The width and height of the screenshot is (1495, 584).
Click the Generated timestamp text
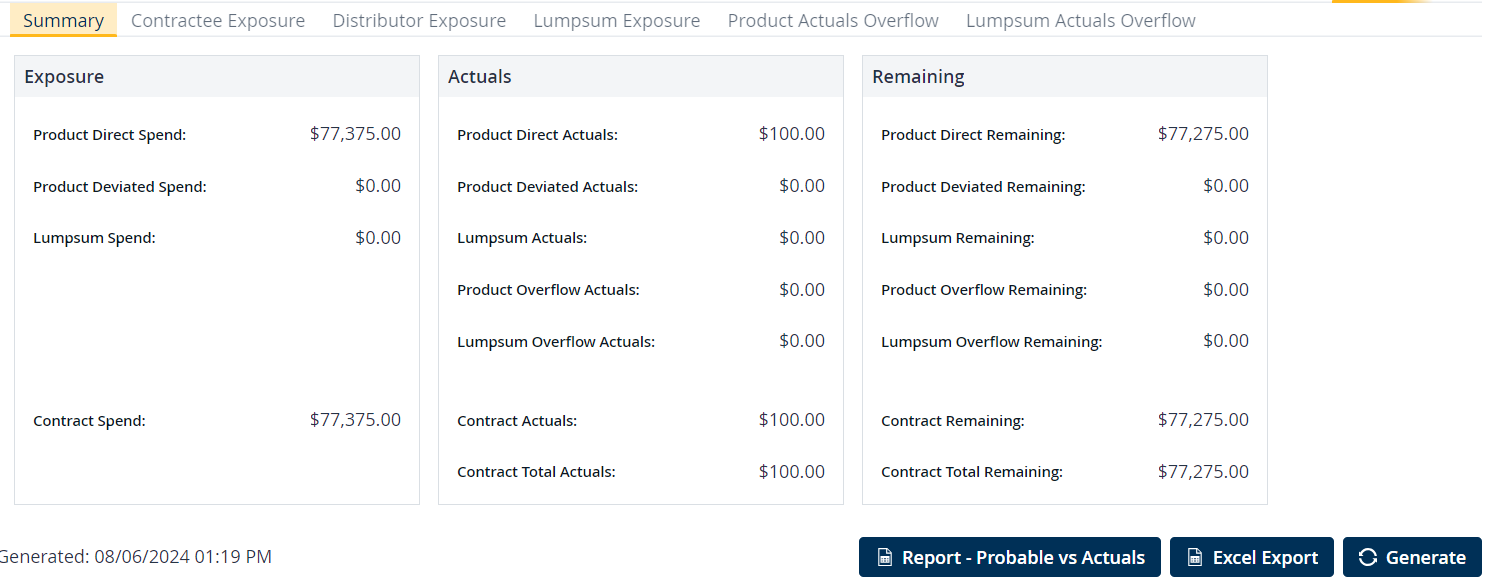[x=136, y=557]
